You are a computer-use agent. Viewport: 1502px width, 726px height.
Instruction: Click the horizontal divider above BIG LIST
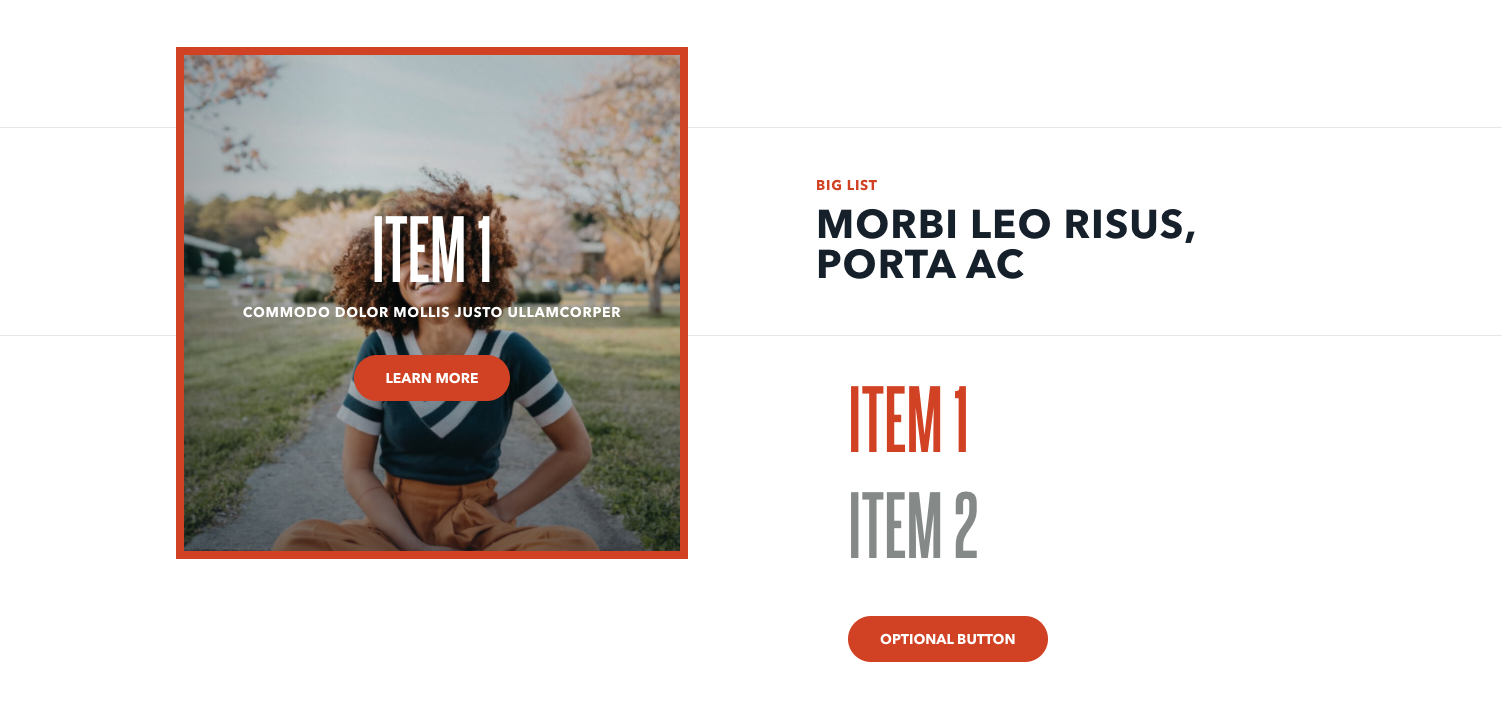coord(1094,127)
